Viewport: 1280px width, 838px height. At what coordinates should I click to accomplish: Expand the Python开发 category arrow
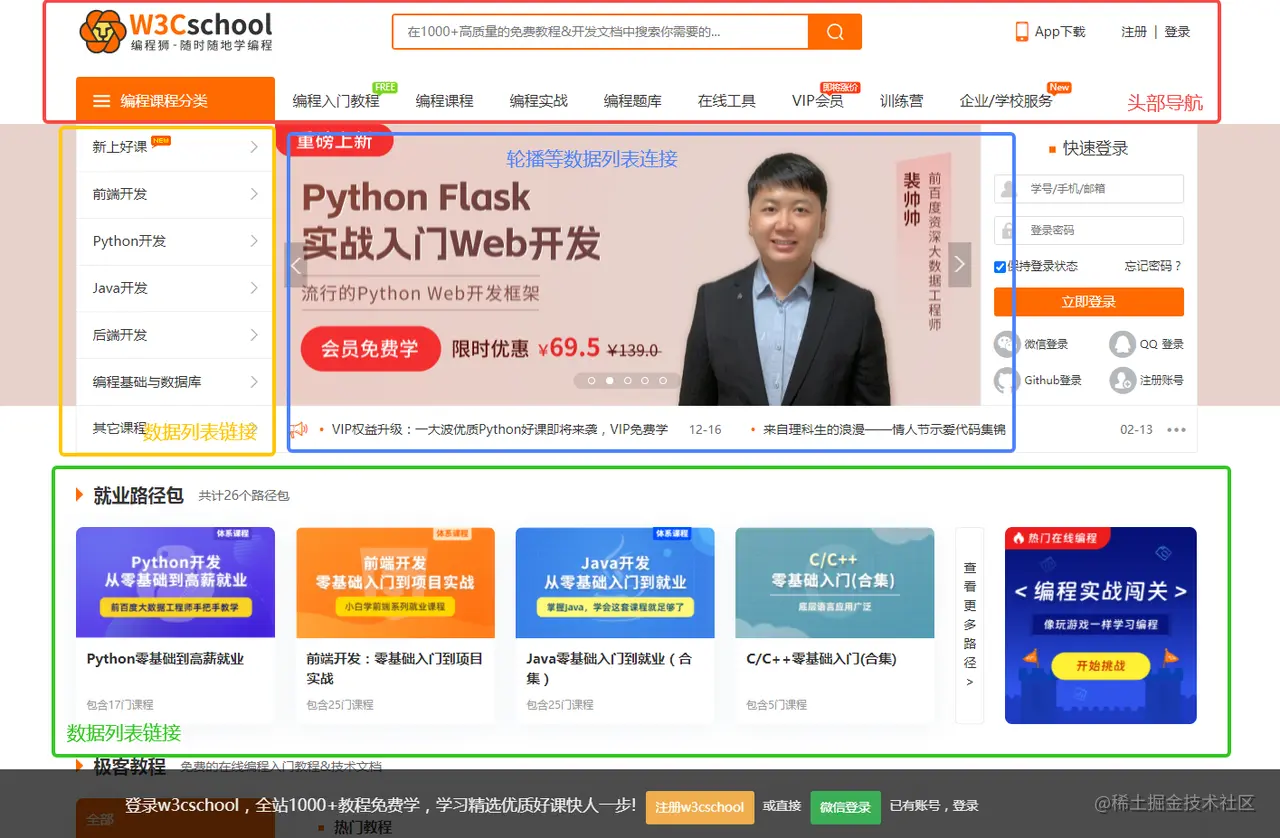click(x=254, y=241)
